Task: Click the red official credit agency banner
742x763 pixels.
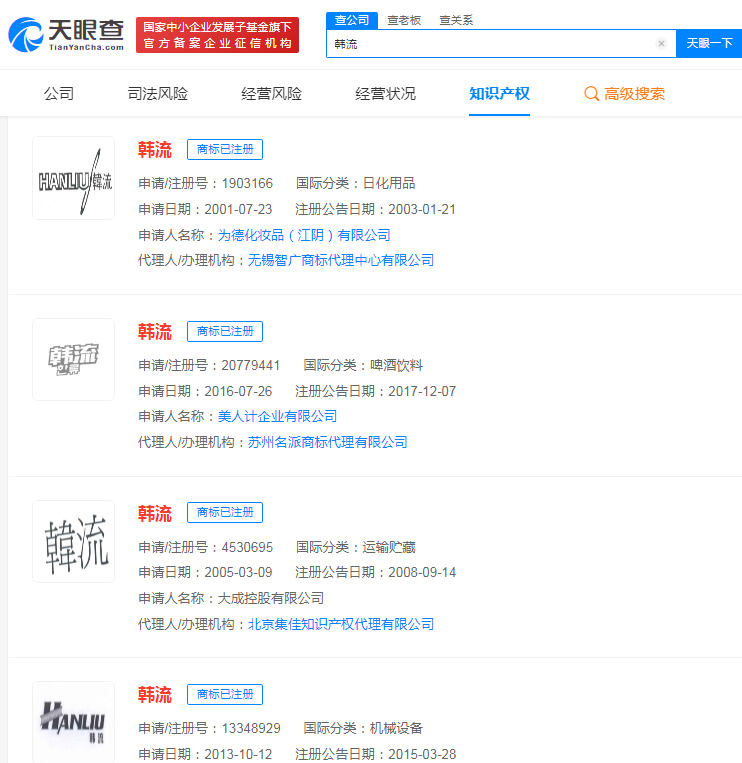Action: pos(217,35)
